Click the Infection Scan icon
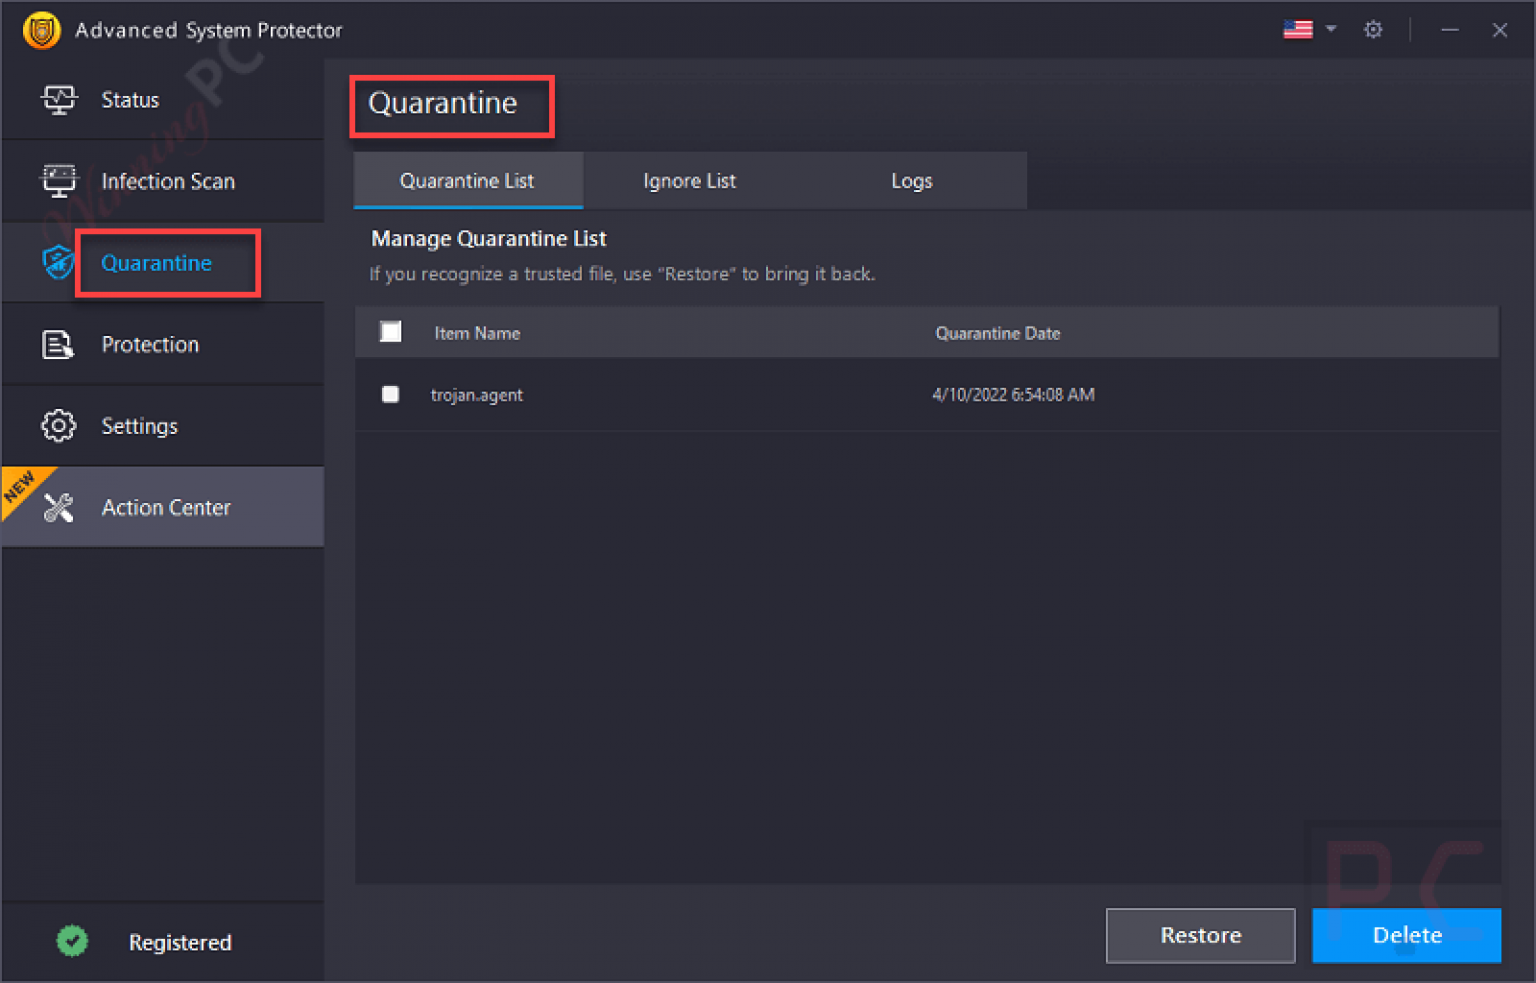 (x=59, y=181)
